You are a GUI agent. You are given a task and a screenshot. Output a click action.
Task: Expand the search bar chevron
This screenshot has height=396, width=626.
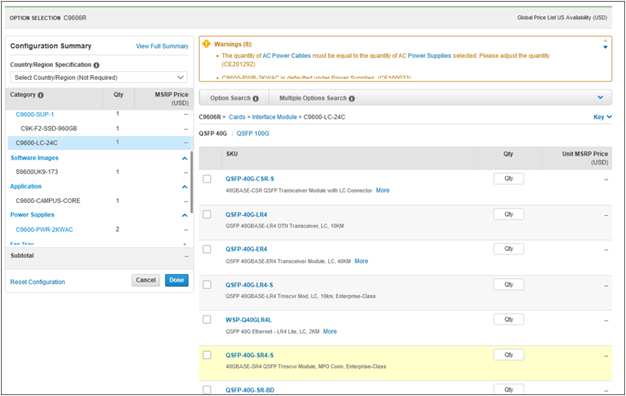click(x=600, y=97)
